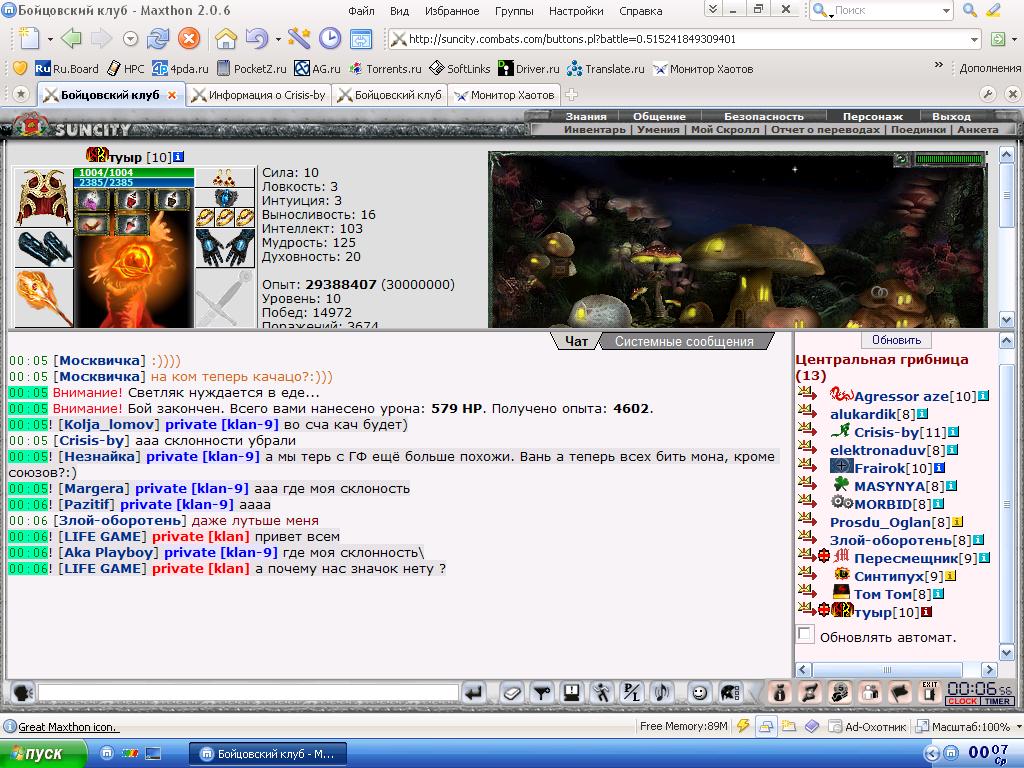The image size is (1024, 768).
Task: Click the flag icon in bottom bar
Action: point(899,692)
